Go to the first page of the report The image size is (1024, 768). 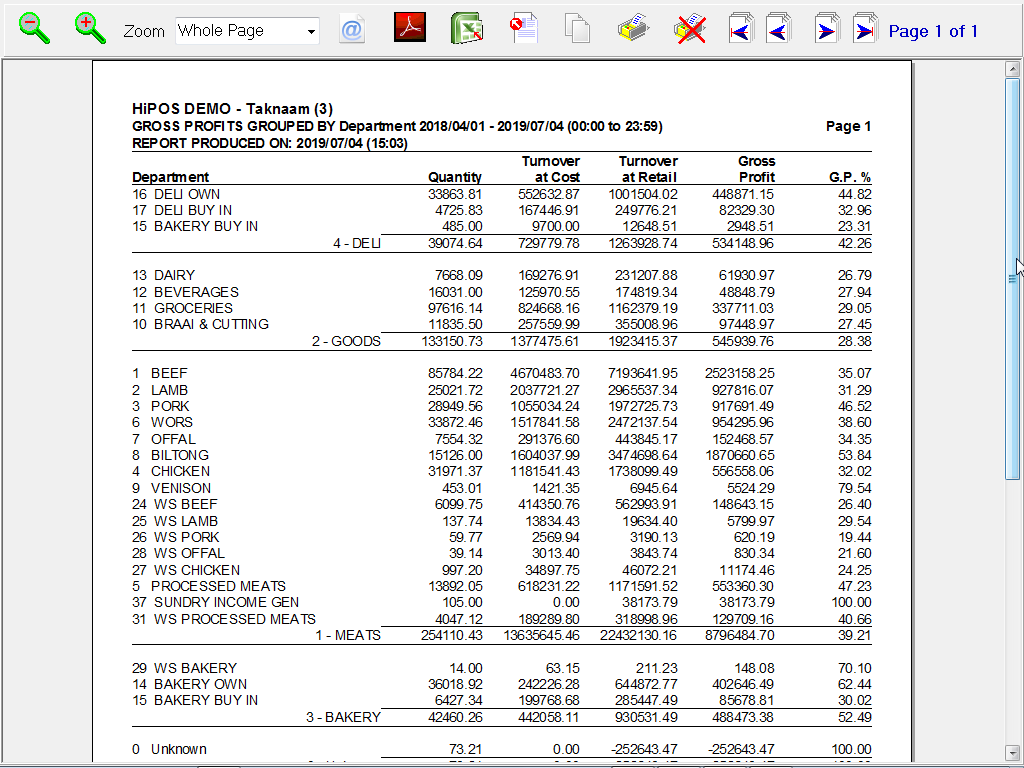click(741, 29)
